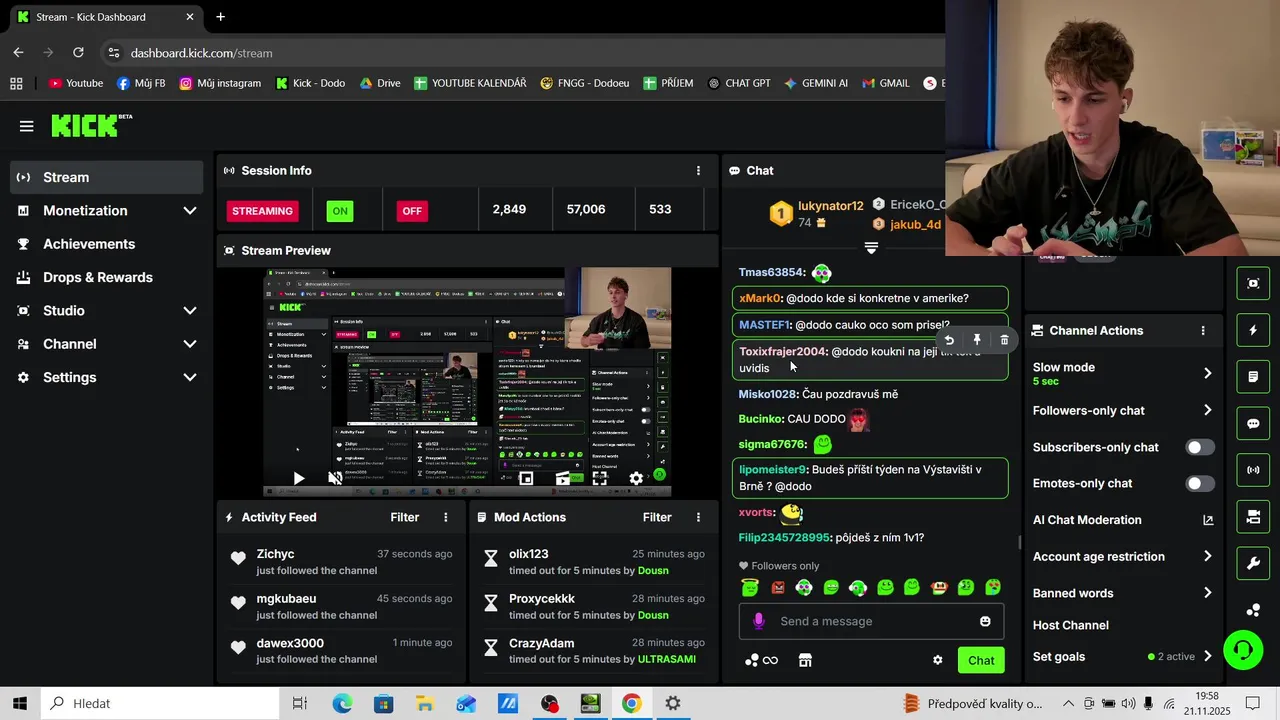
Task: Play the stream preview video
Action: [298, 479]
